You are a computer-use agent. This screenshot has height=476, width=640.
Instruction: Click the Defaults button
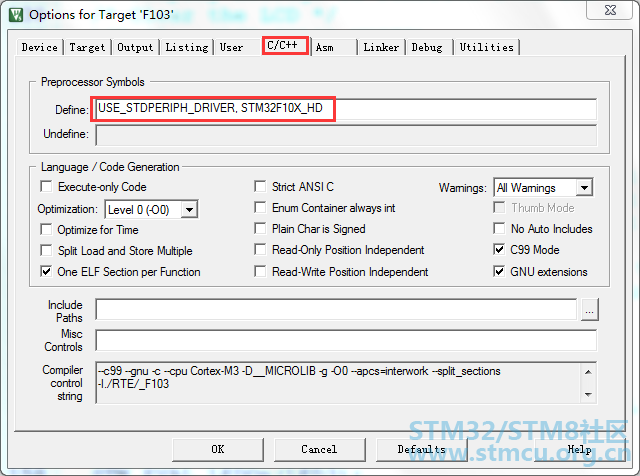coord(421,449)
